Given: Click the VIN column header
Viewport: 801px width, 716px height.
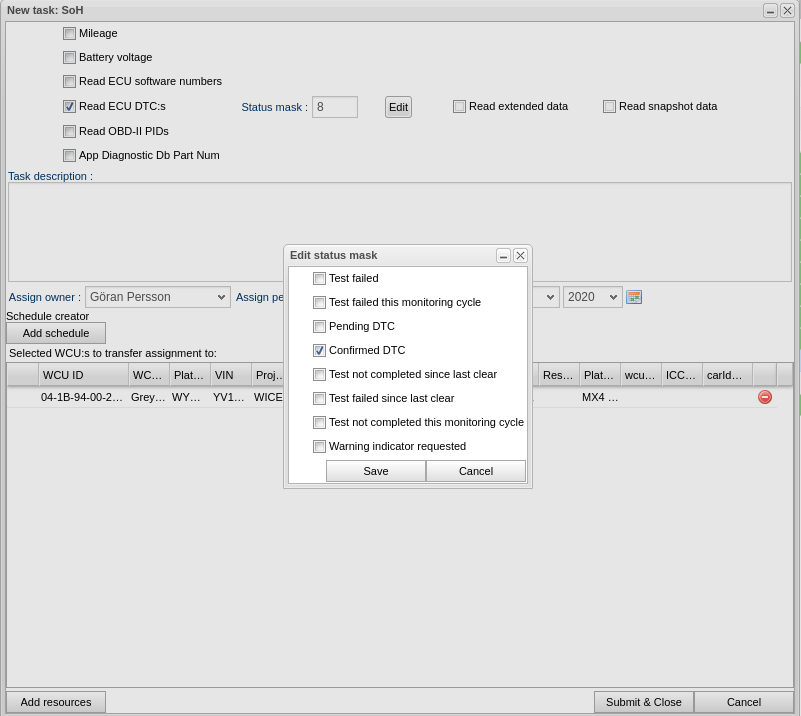Looking at the screenshot, I should tap(230, 375).
